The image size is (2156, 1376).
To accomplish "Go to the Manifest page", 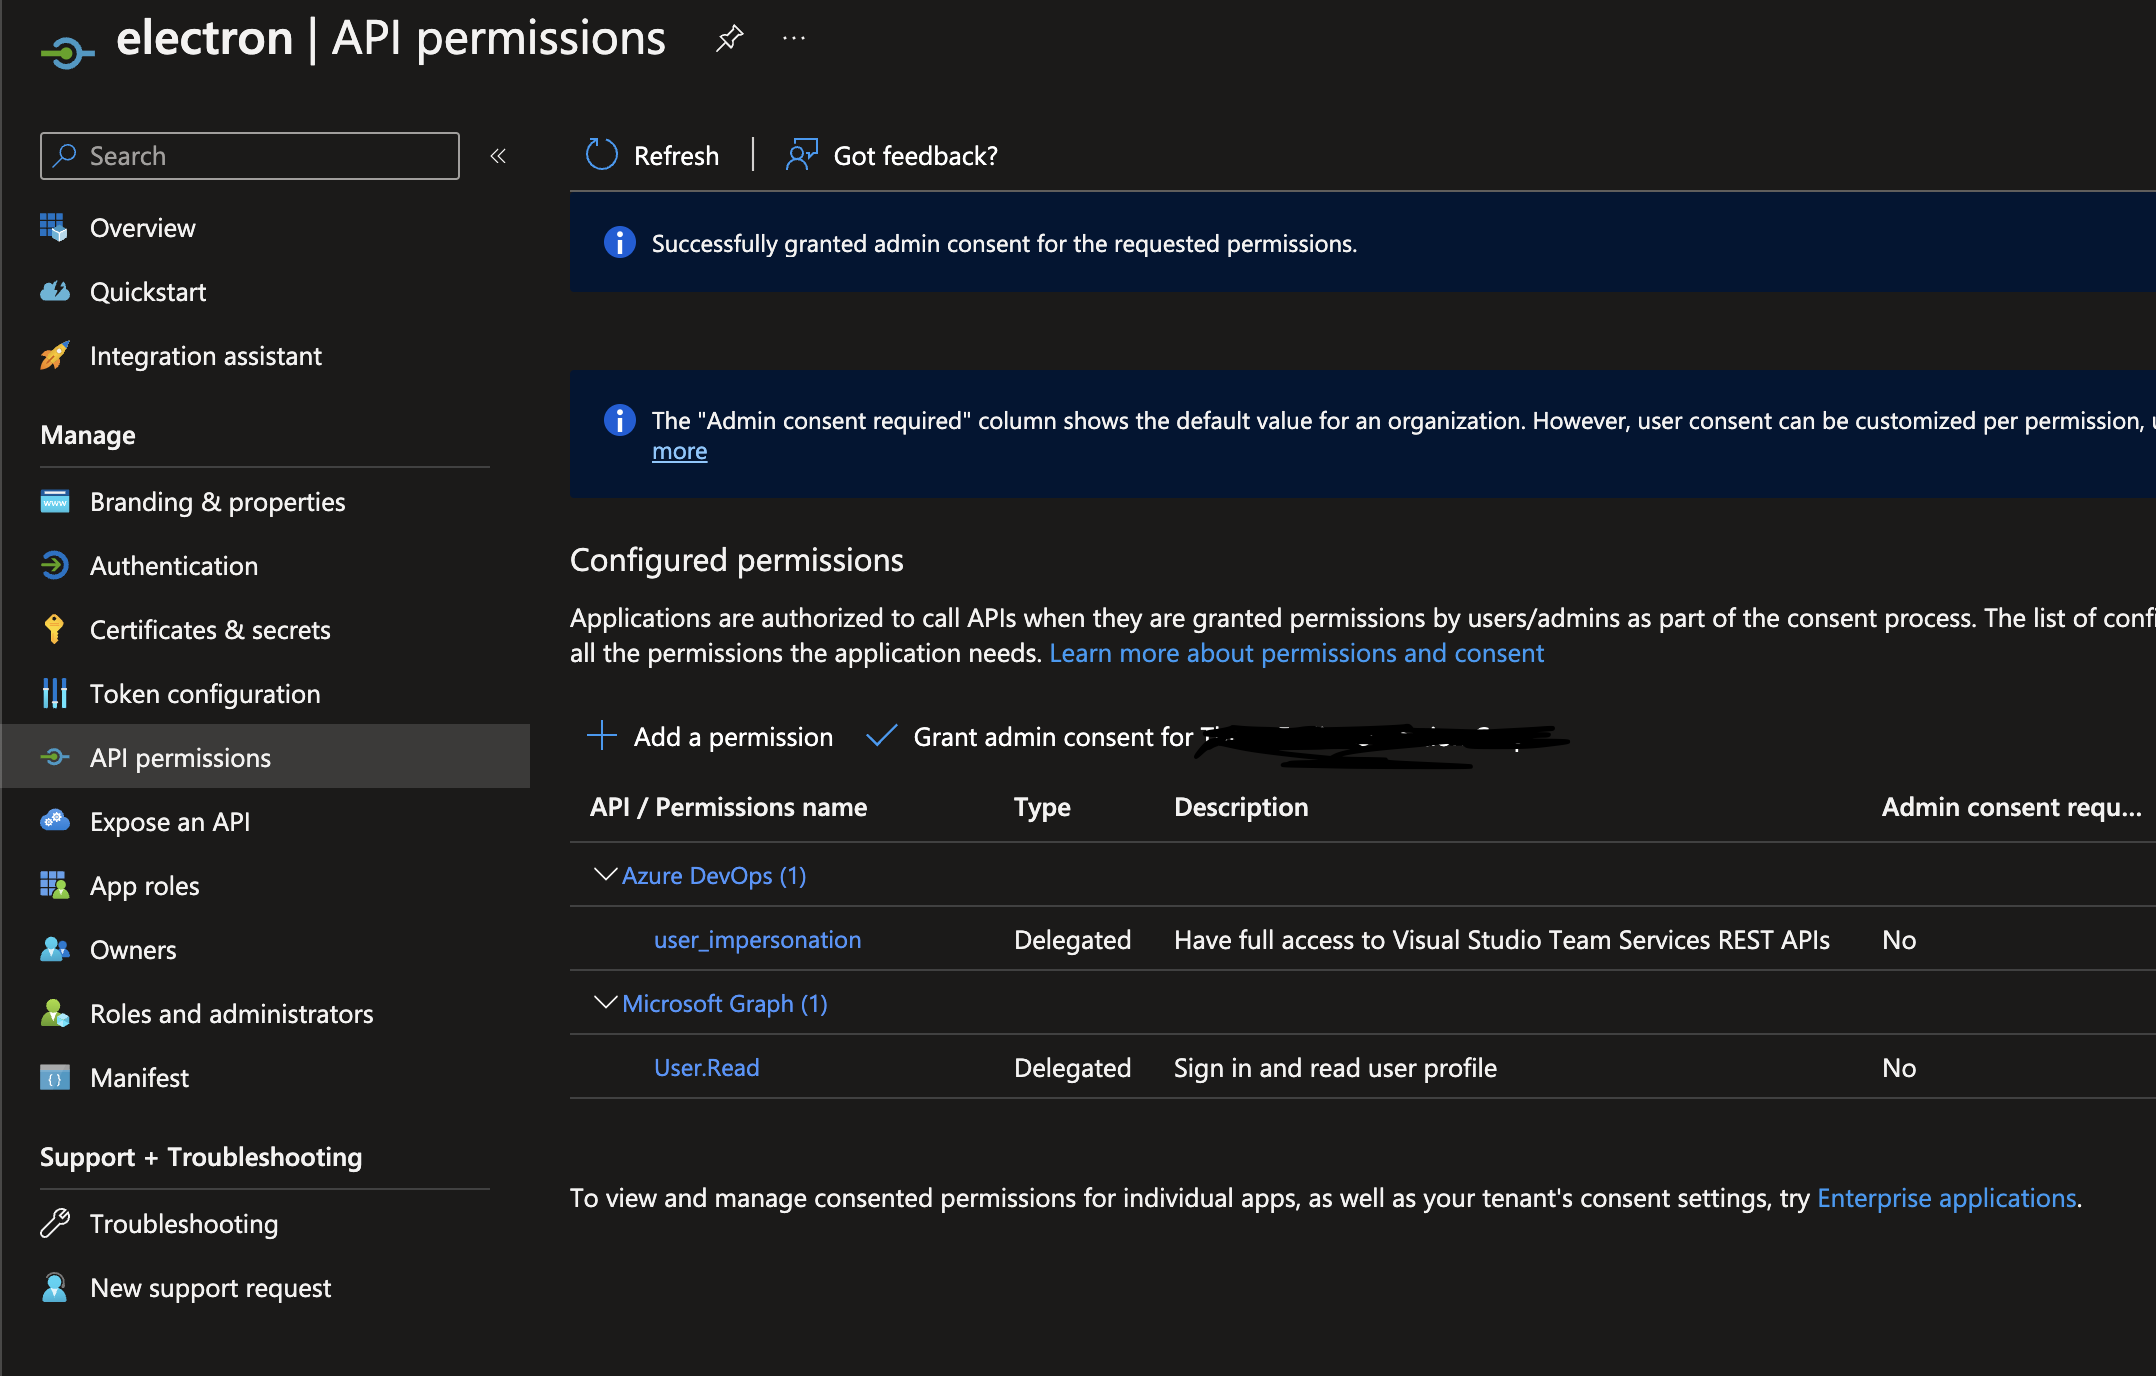I will coord(139,1078).
